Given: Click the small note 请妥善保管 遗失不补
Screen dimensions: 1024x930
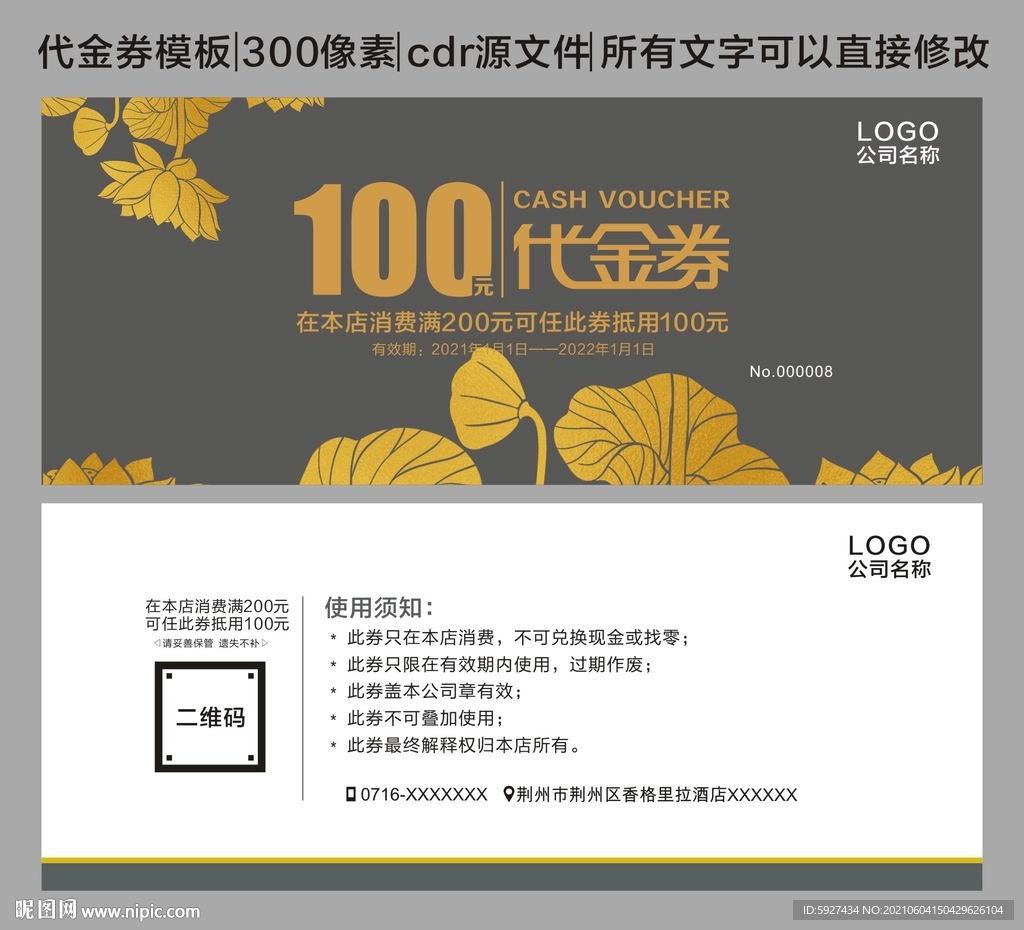Looking at the screenshot, I should (210, 643).
